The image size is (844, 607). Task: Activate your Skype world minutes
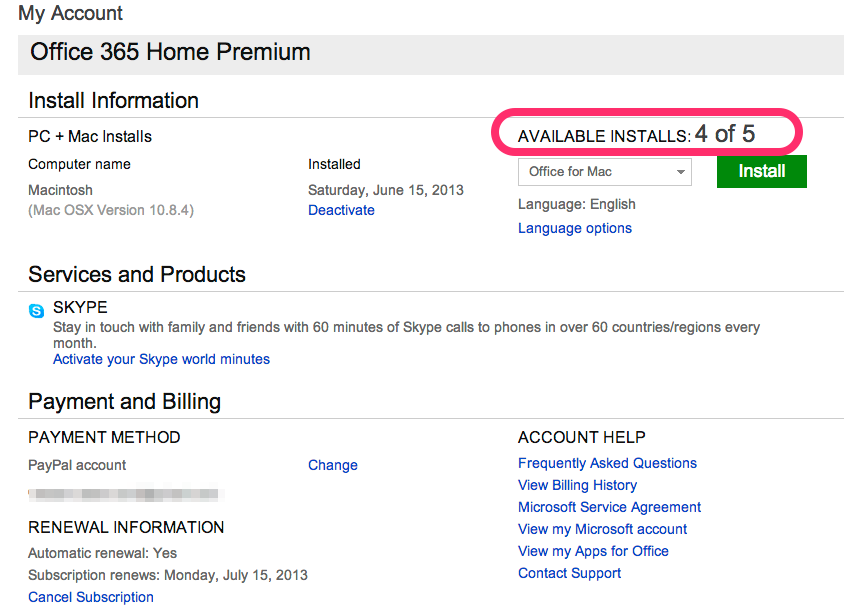(161, 359)
